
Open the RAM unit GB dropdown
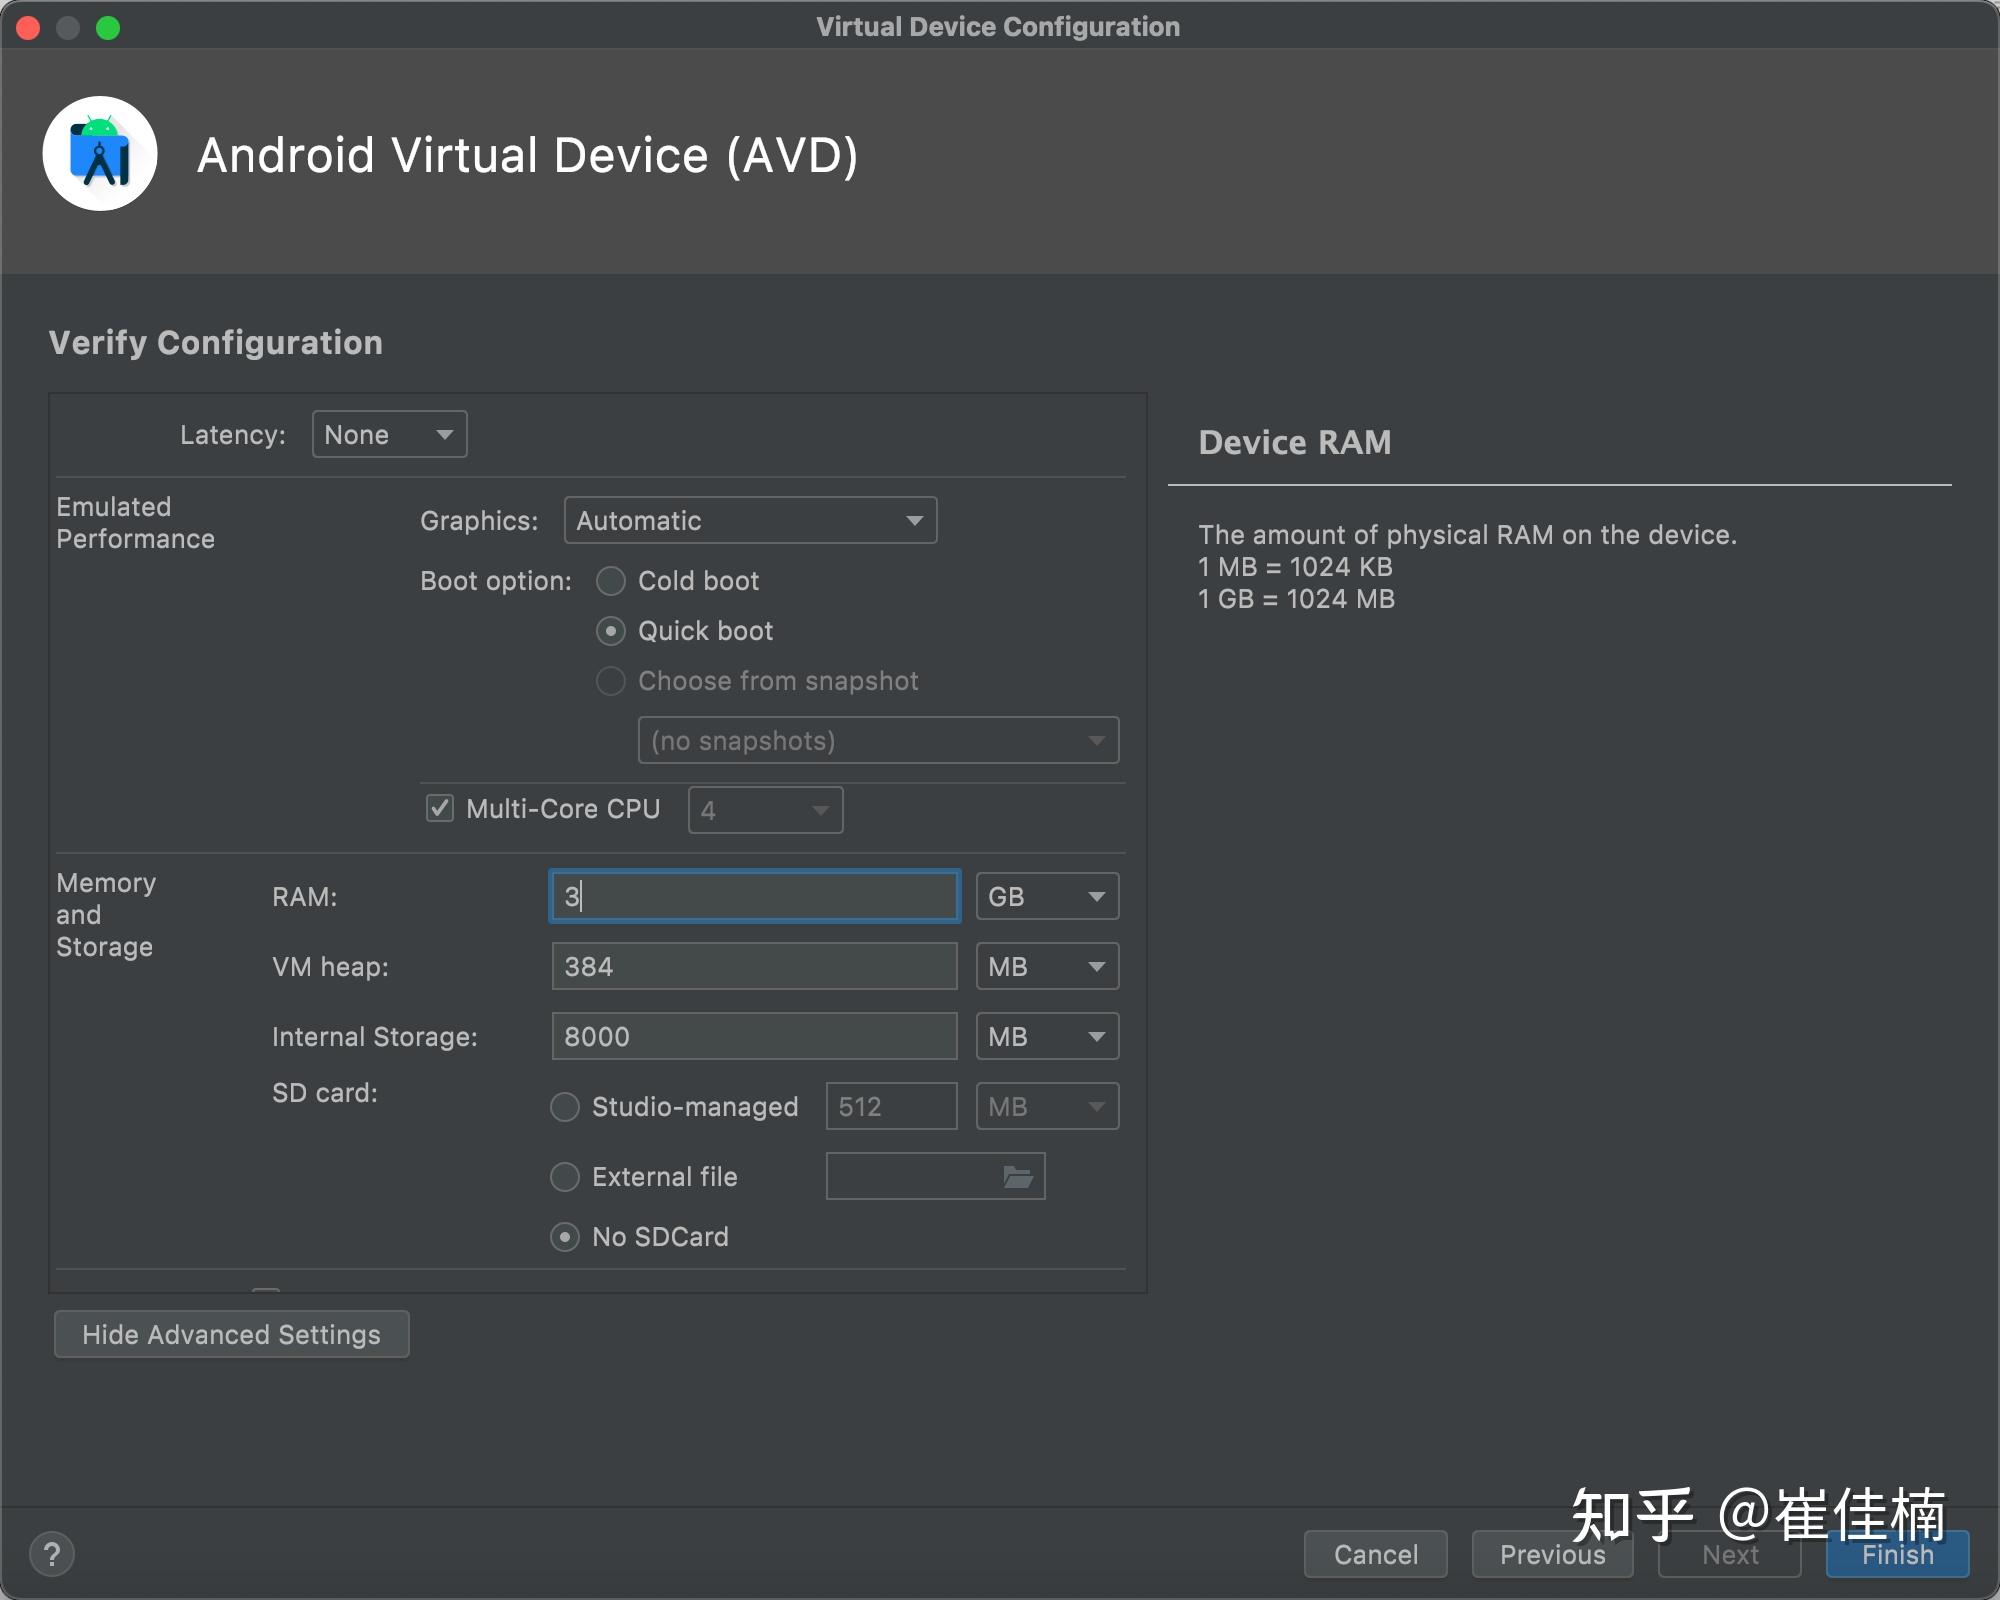[x=1046, y=897]
